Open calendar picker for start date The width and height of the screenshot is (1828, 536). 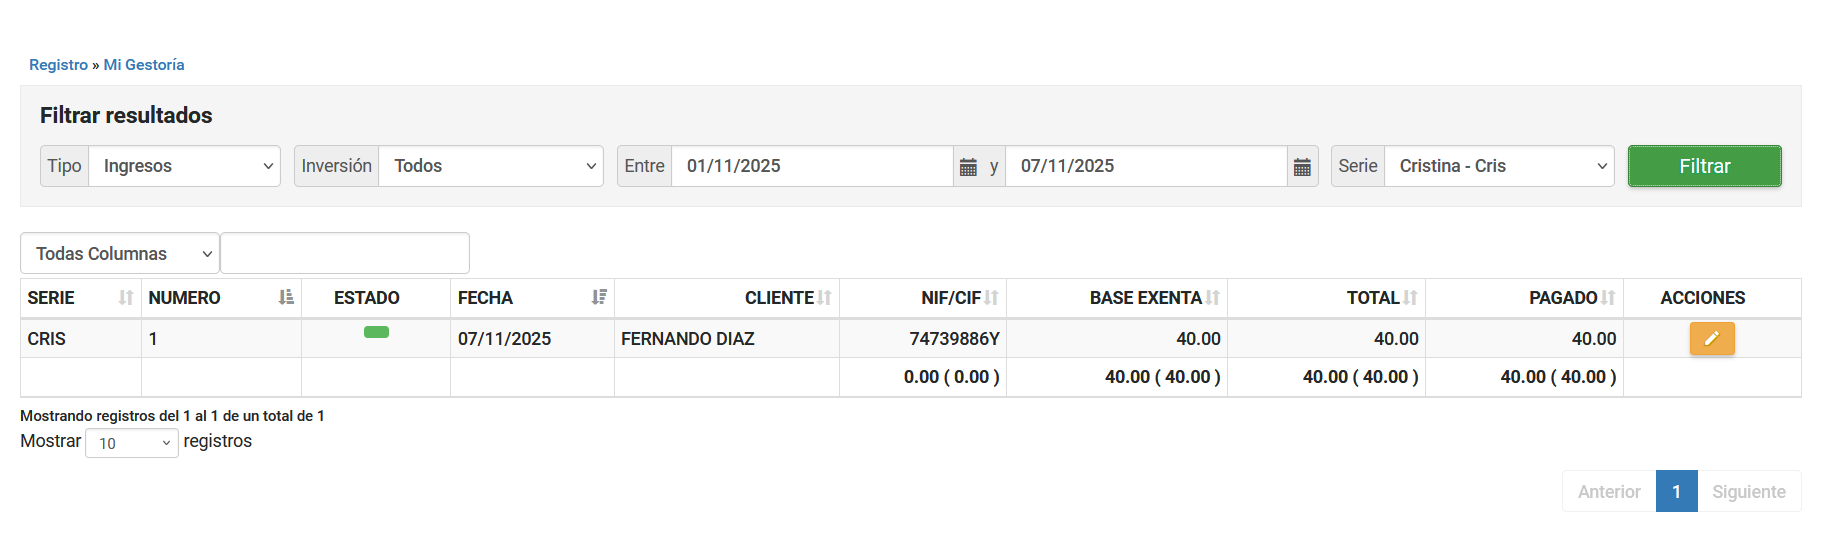[x=968, y=167]
